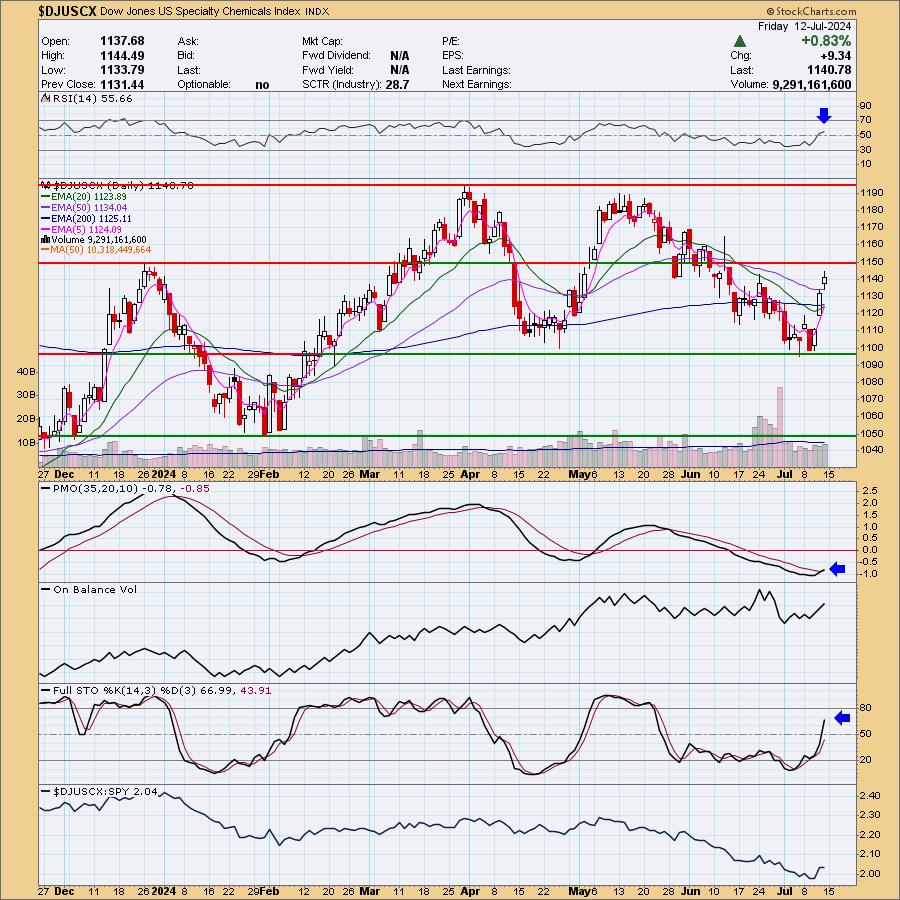This screenshot has height=900, width=900.
Task: Click the +0.83% percent change
Action: tap(826, 41)
